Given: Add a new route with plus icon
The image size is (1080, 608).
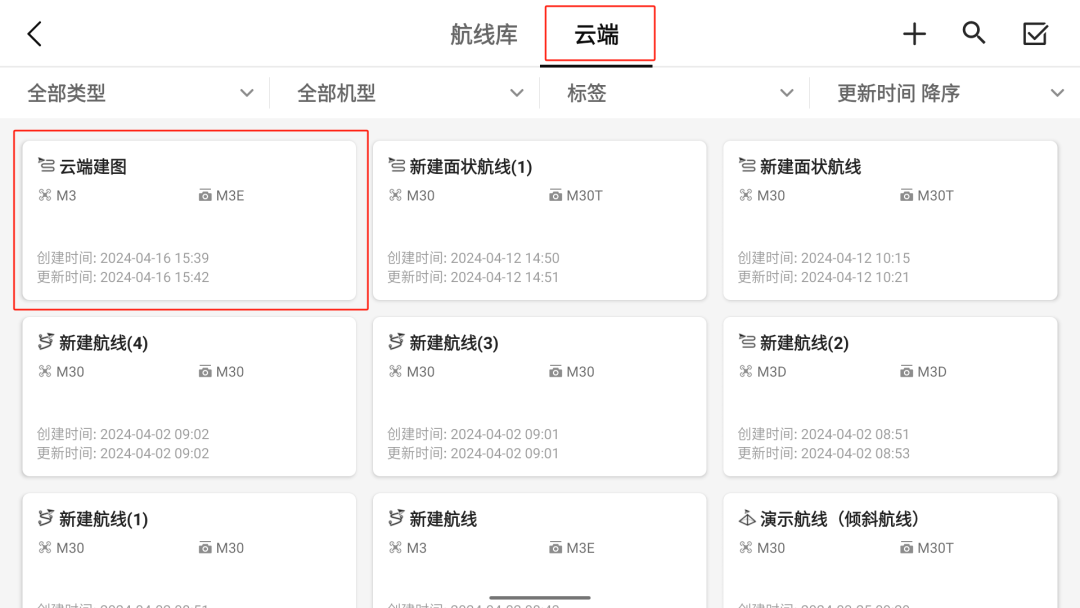Looking at the screenshot, I should point(915,34).
